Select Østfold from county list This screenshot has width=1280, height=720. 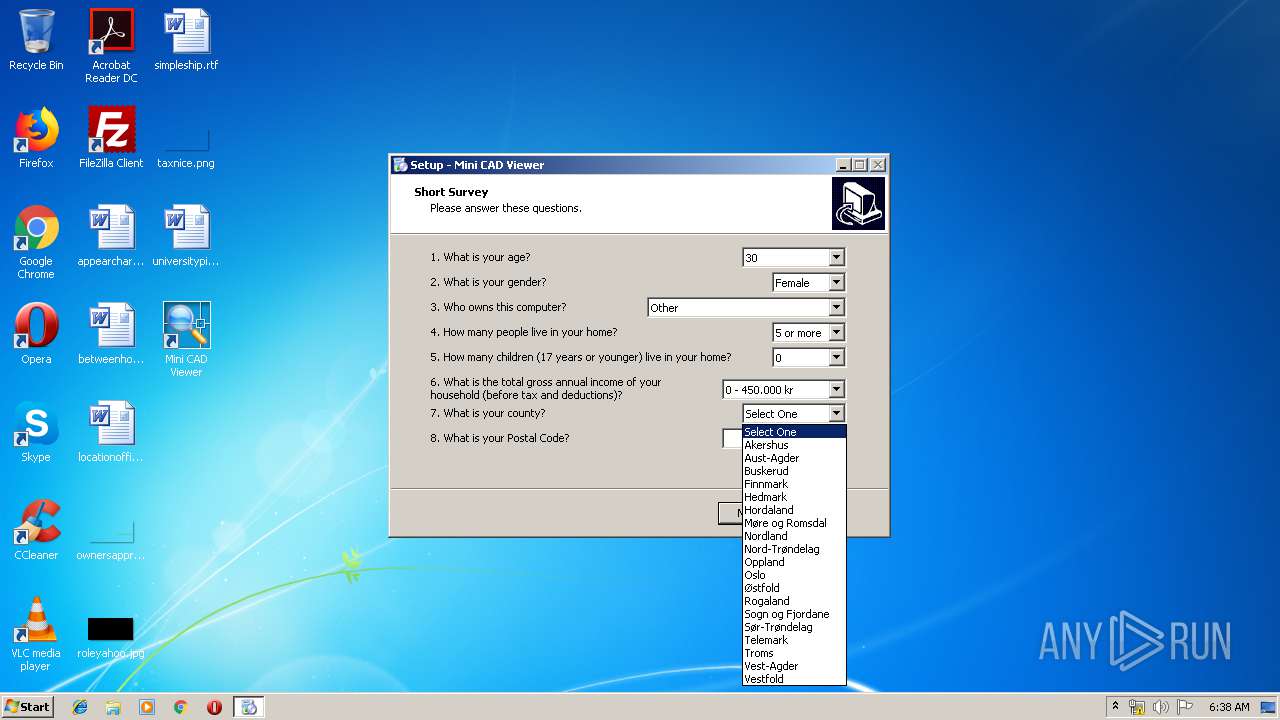[794, 588]
